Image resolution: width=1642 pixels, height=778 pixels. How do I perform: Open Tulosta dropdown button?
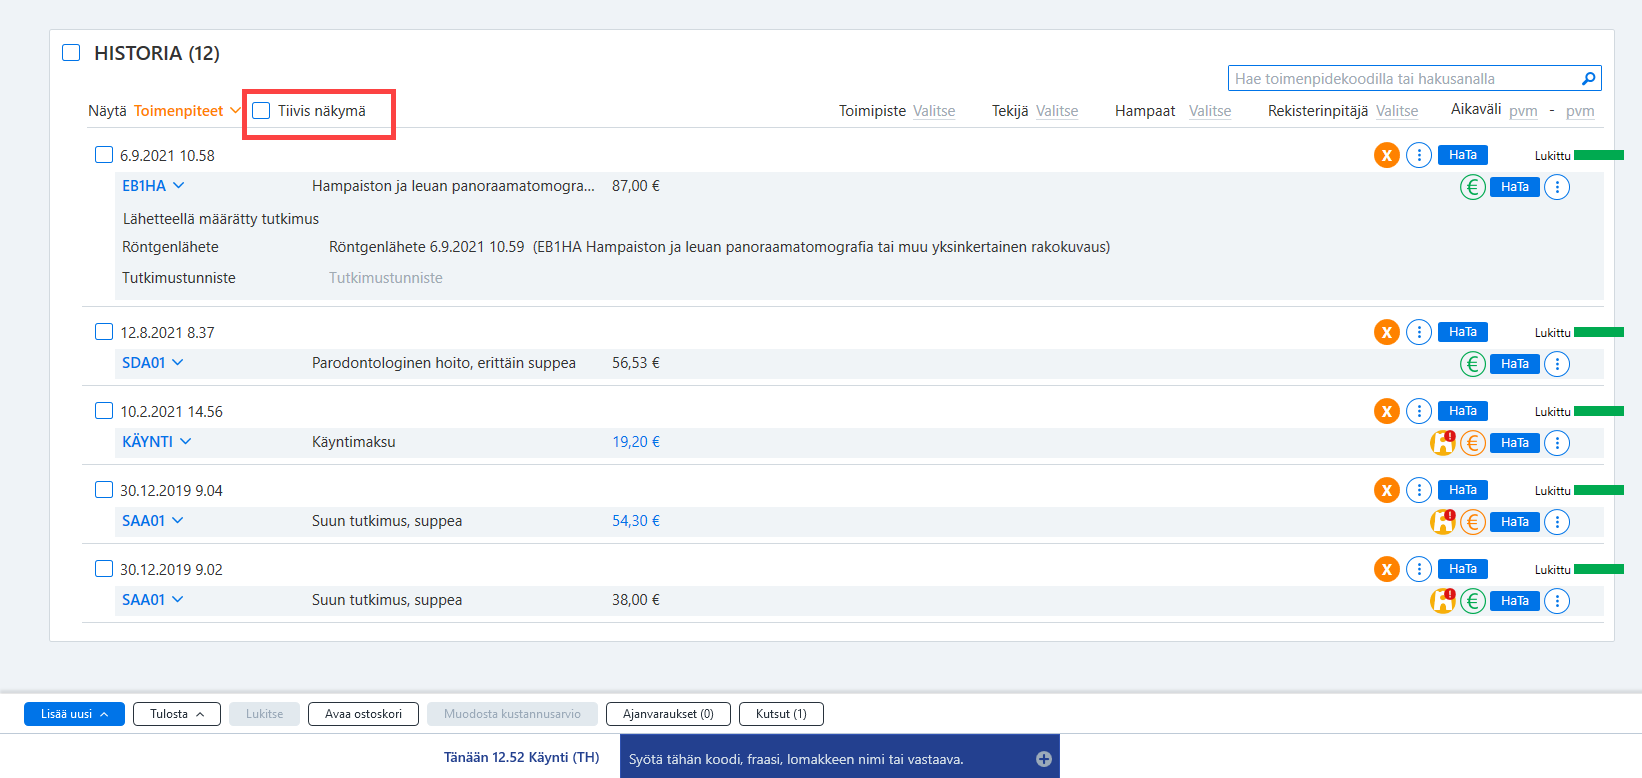[177, 714]
